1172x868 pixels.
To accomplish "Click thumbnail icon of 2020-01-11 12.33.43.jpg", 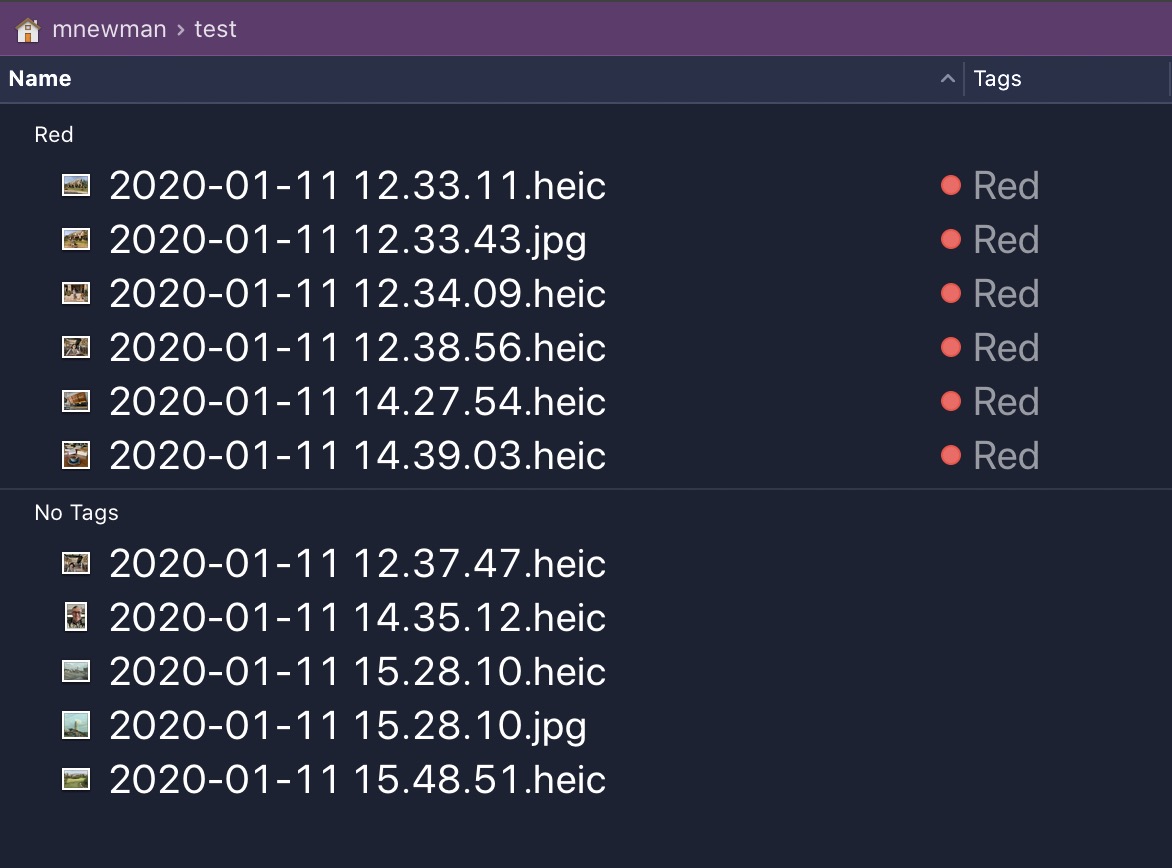I will click(76, 240).
